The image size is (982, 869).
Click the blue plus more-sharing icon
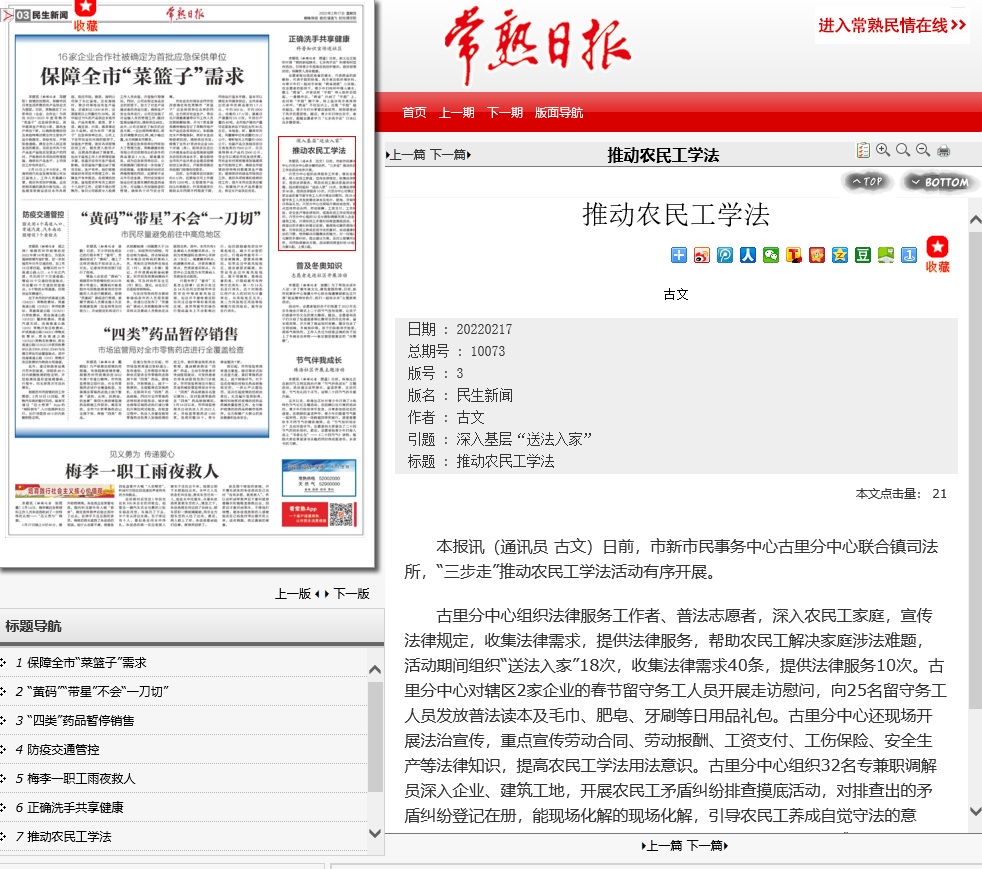(x=679, y=255)
